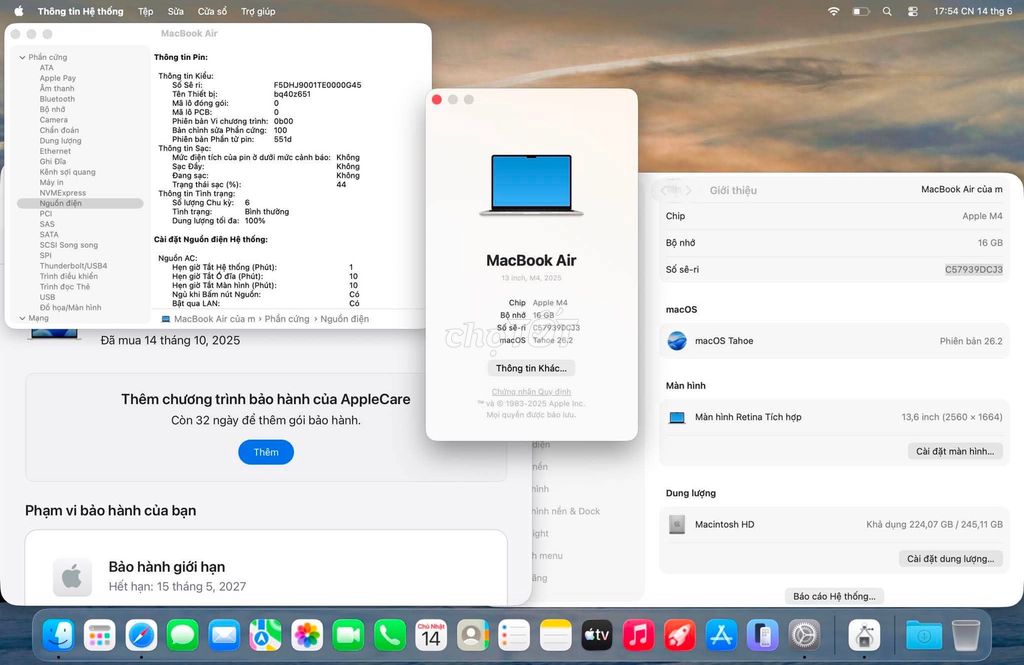
Task: Click Thông tin Khác button
Action: 531,368
